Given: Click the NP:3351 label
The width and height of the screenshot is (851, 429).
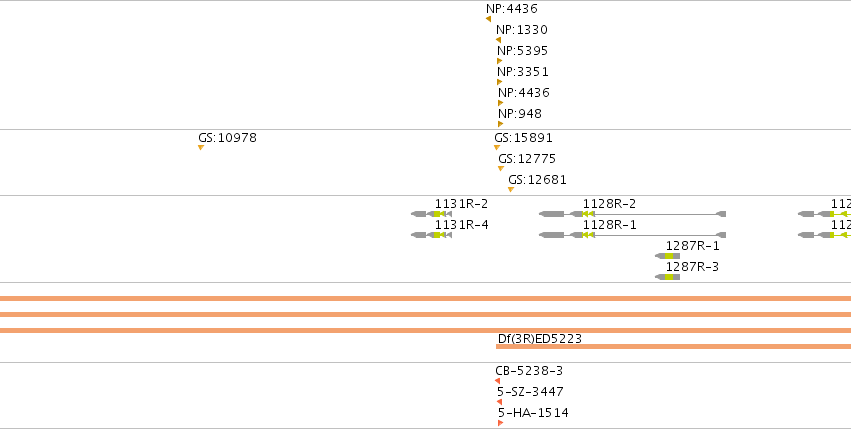Looking at the screenshot, I should [523, 72].
